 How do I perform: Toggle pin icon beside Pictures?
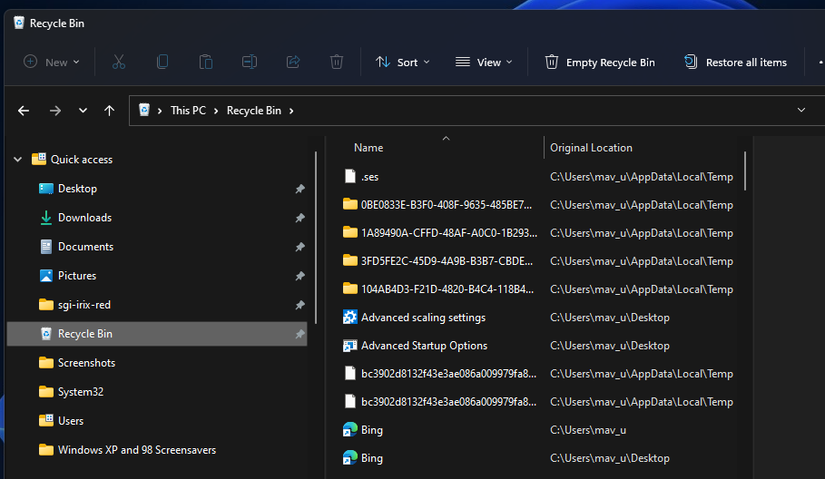[299, 276]
